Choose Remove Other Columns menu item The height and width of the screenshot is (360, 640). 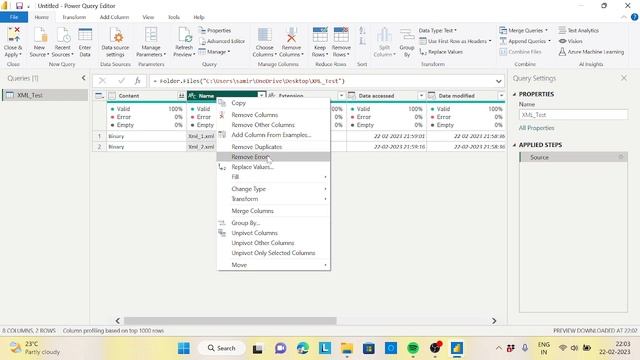273,125
